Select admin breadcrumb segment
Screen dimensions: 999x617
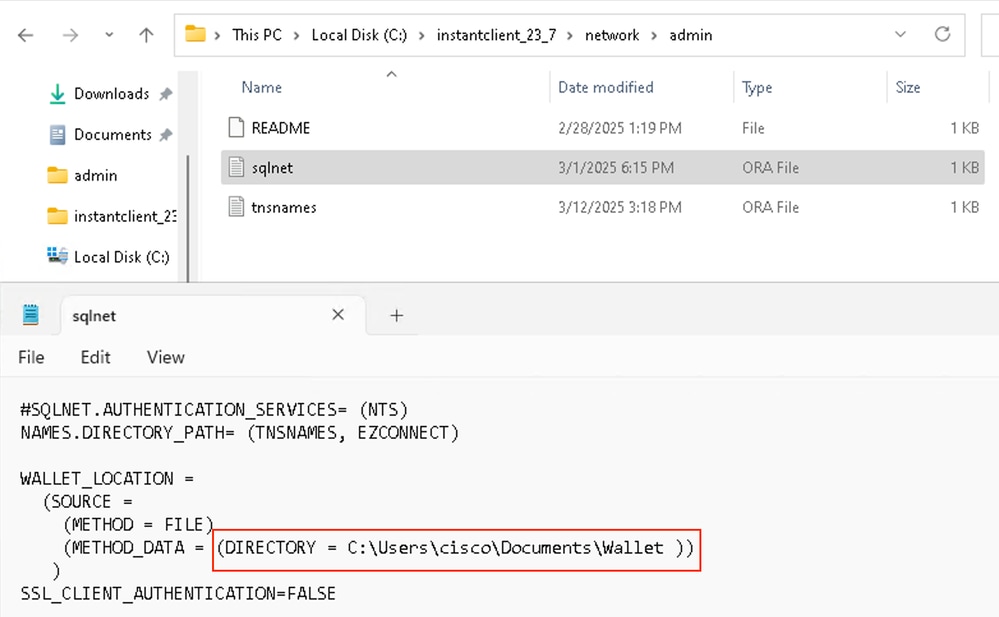pos(691,35)
